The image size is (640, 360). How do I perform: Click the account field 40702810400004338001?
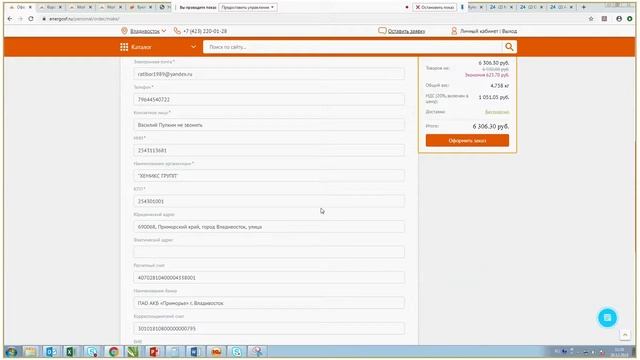pos(269,278)
